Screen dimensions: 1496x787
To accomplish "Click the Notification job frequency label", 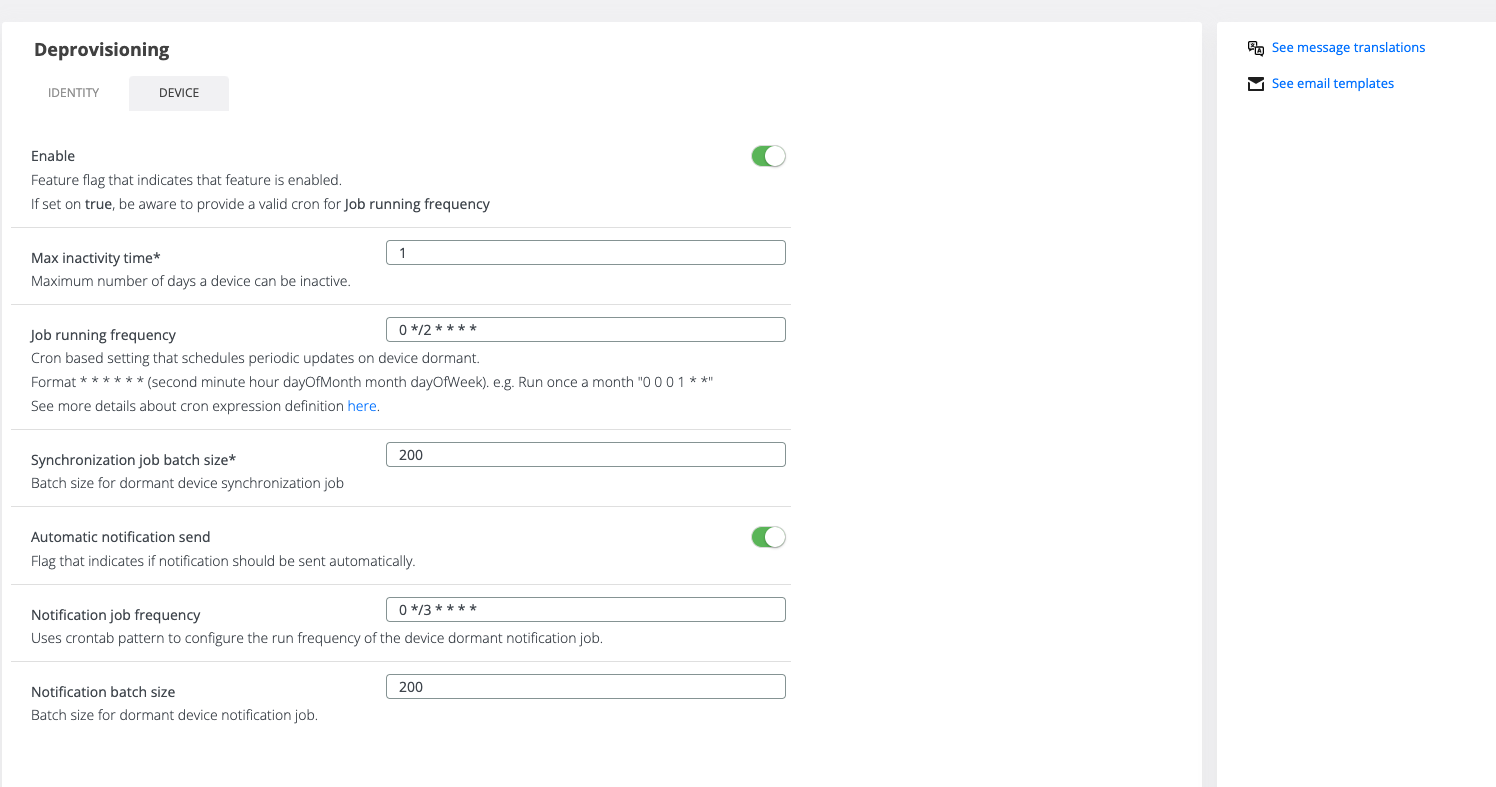I will [x=116, y=615].
